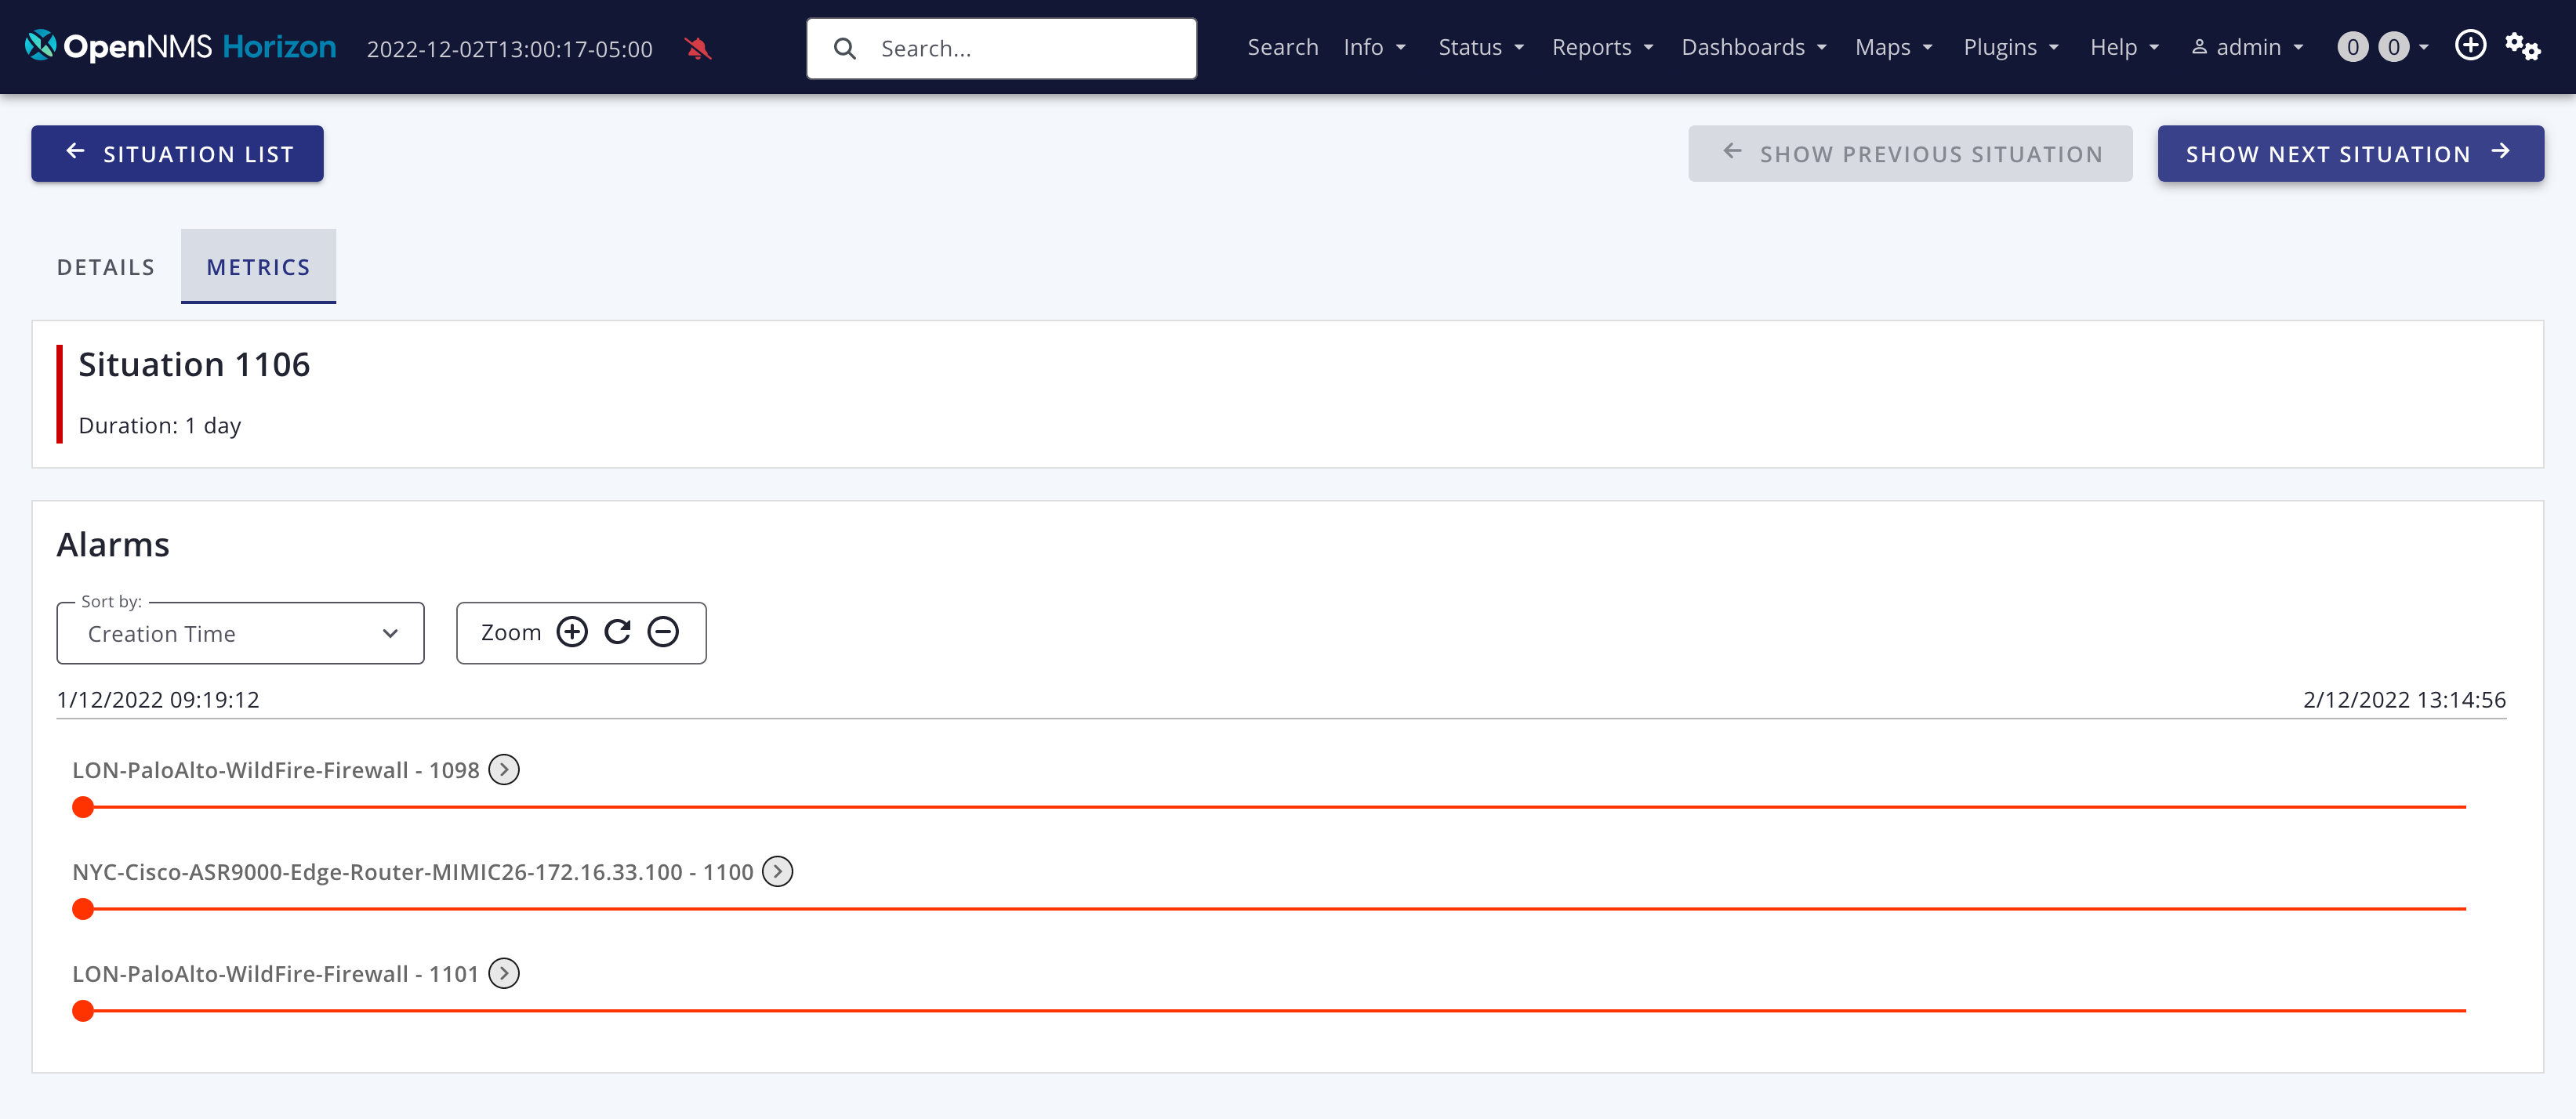Click the Zoom out minus icon
This screenshot has width=2576, height=1119.
point(663,632)
